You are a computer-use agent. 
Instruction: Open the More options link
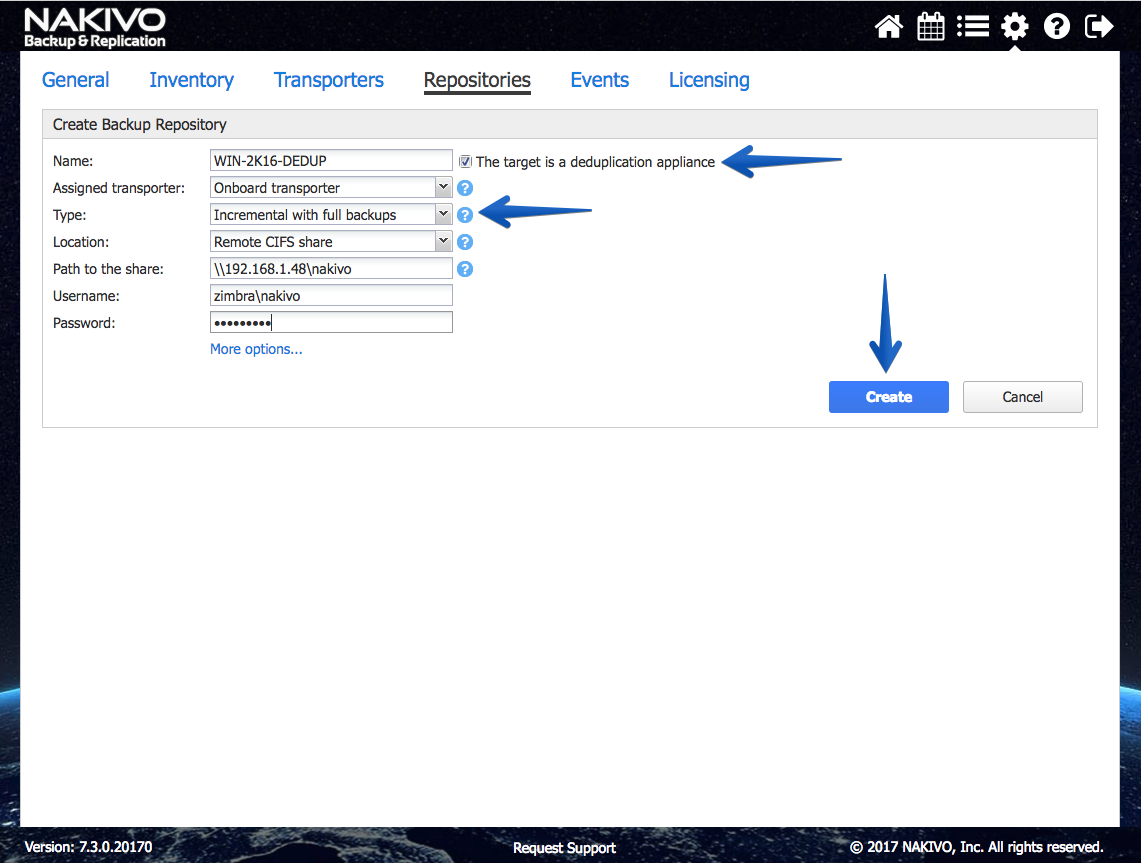[256, 349]
